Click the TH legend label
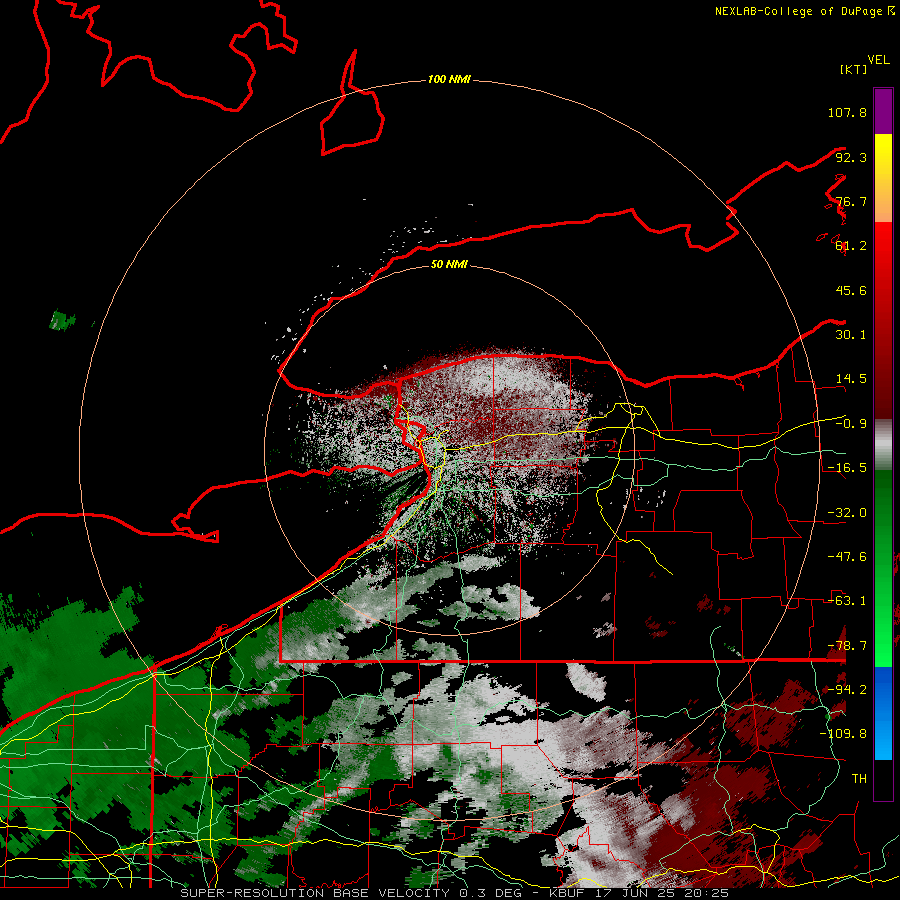The image size is (900, 900). click(859, 779)
